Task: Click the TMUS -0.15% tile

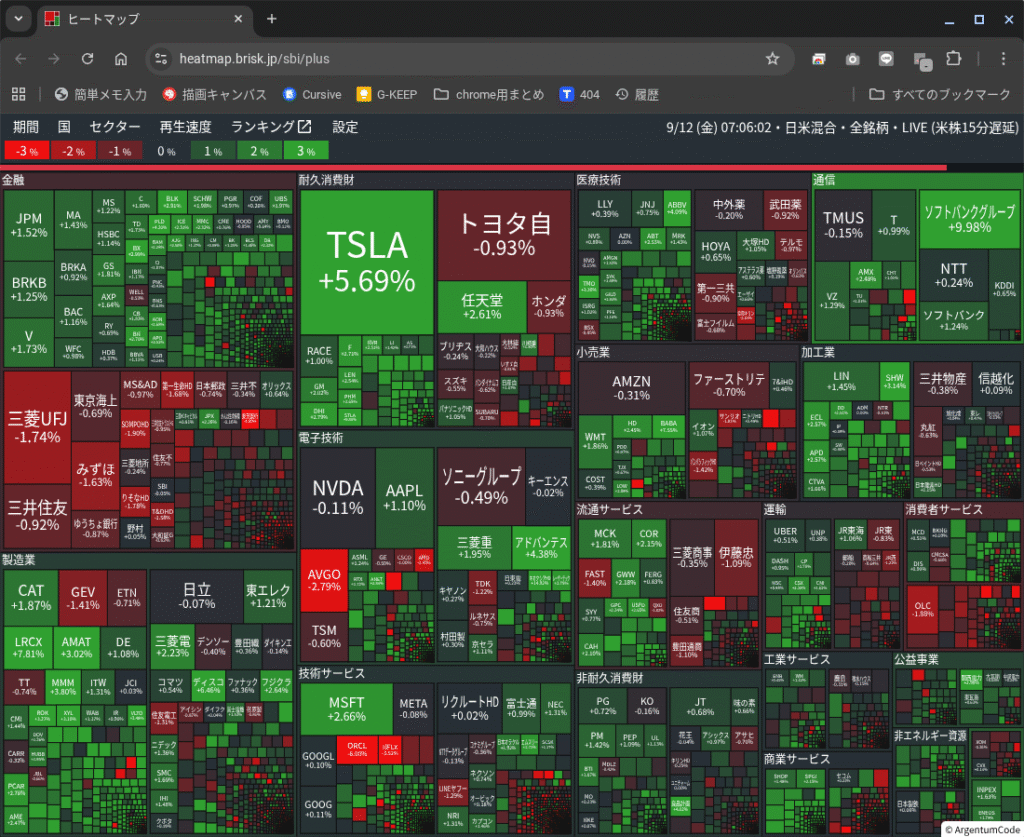Action: [x=843, y=225]
